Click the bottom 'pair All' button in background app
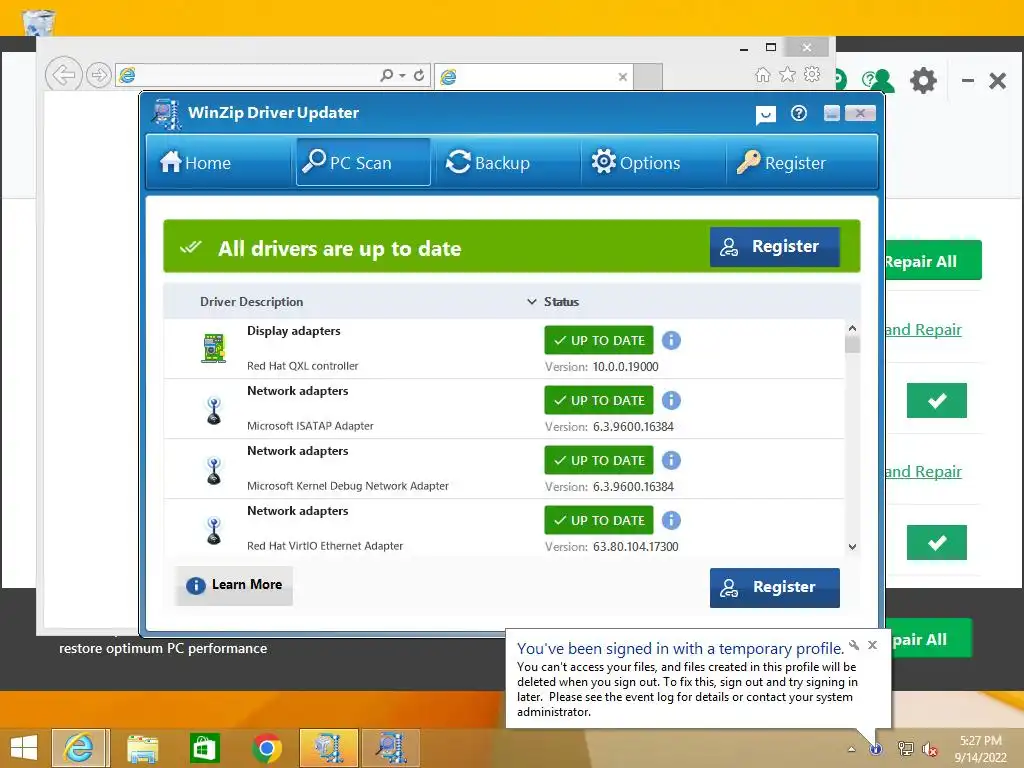Viewport: 1024px width, 768px height. 931,639
